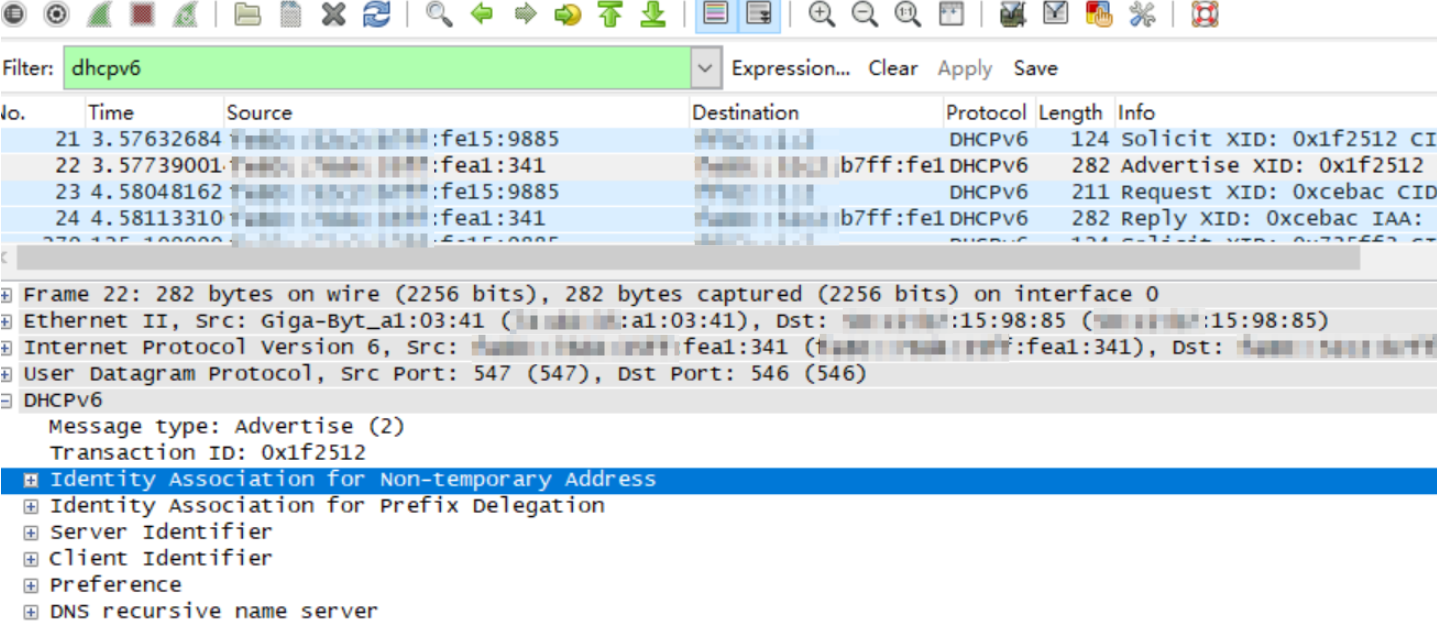The height and width of the screenshot is (623, 1437).
Task: Start a new live capture
Action: coord(100,14)
